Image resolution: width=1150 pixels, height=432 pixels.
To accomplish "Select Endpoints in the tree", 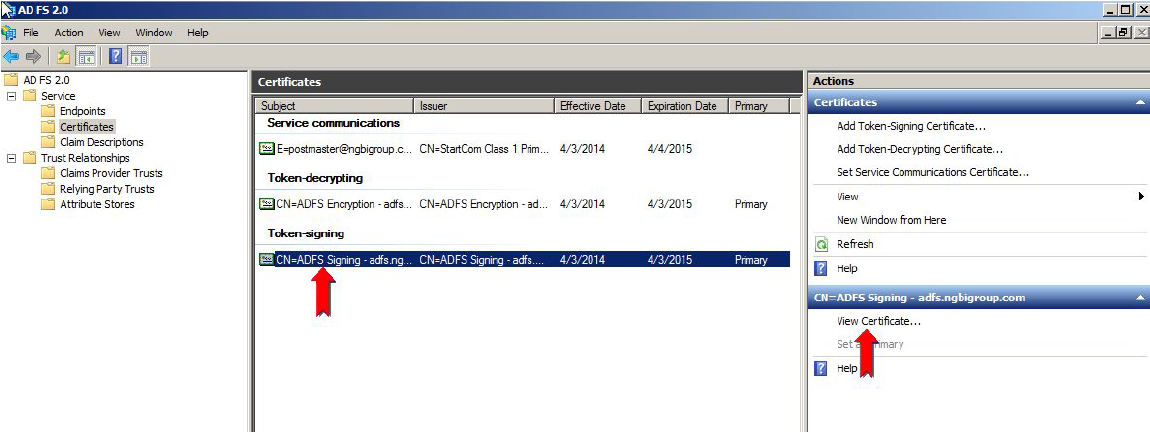I will 83,111.
